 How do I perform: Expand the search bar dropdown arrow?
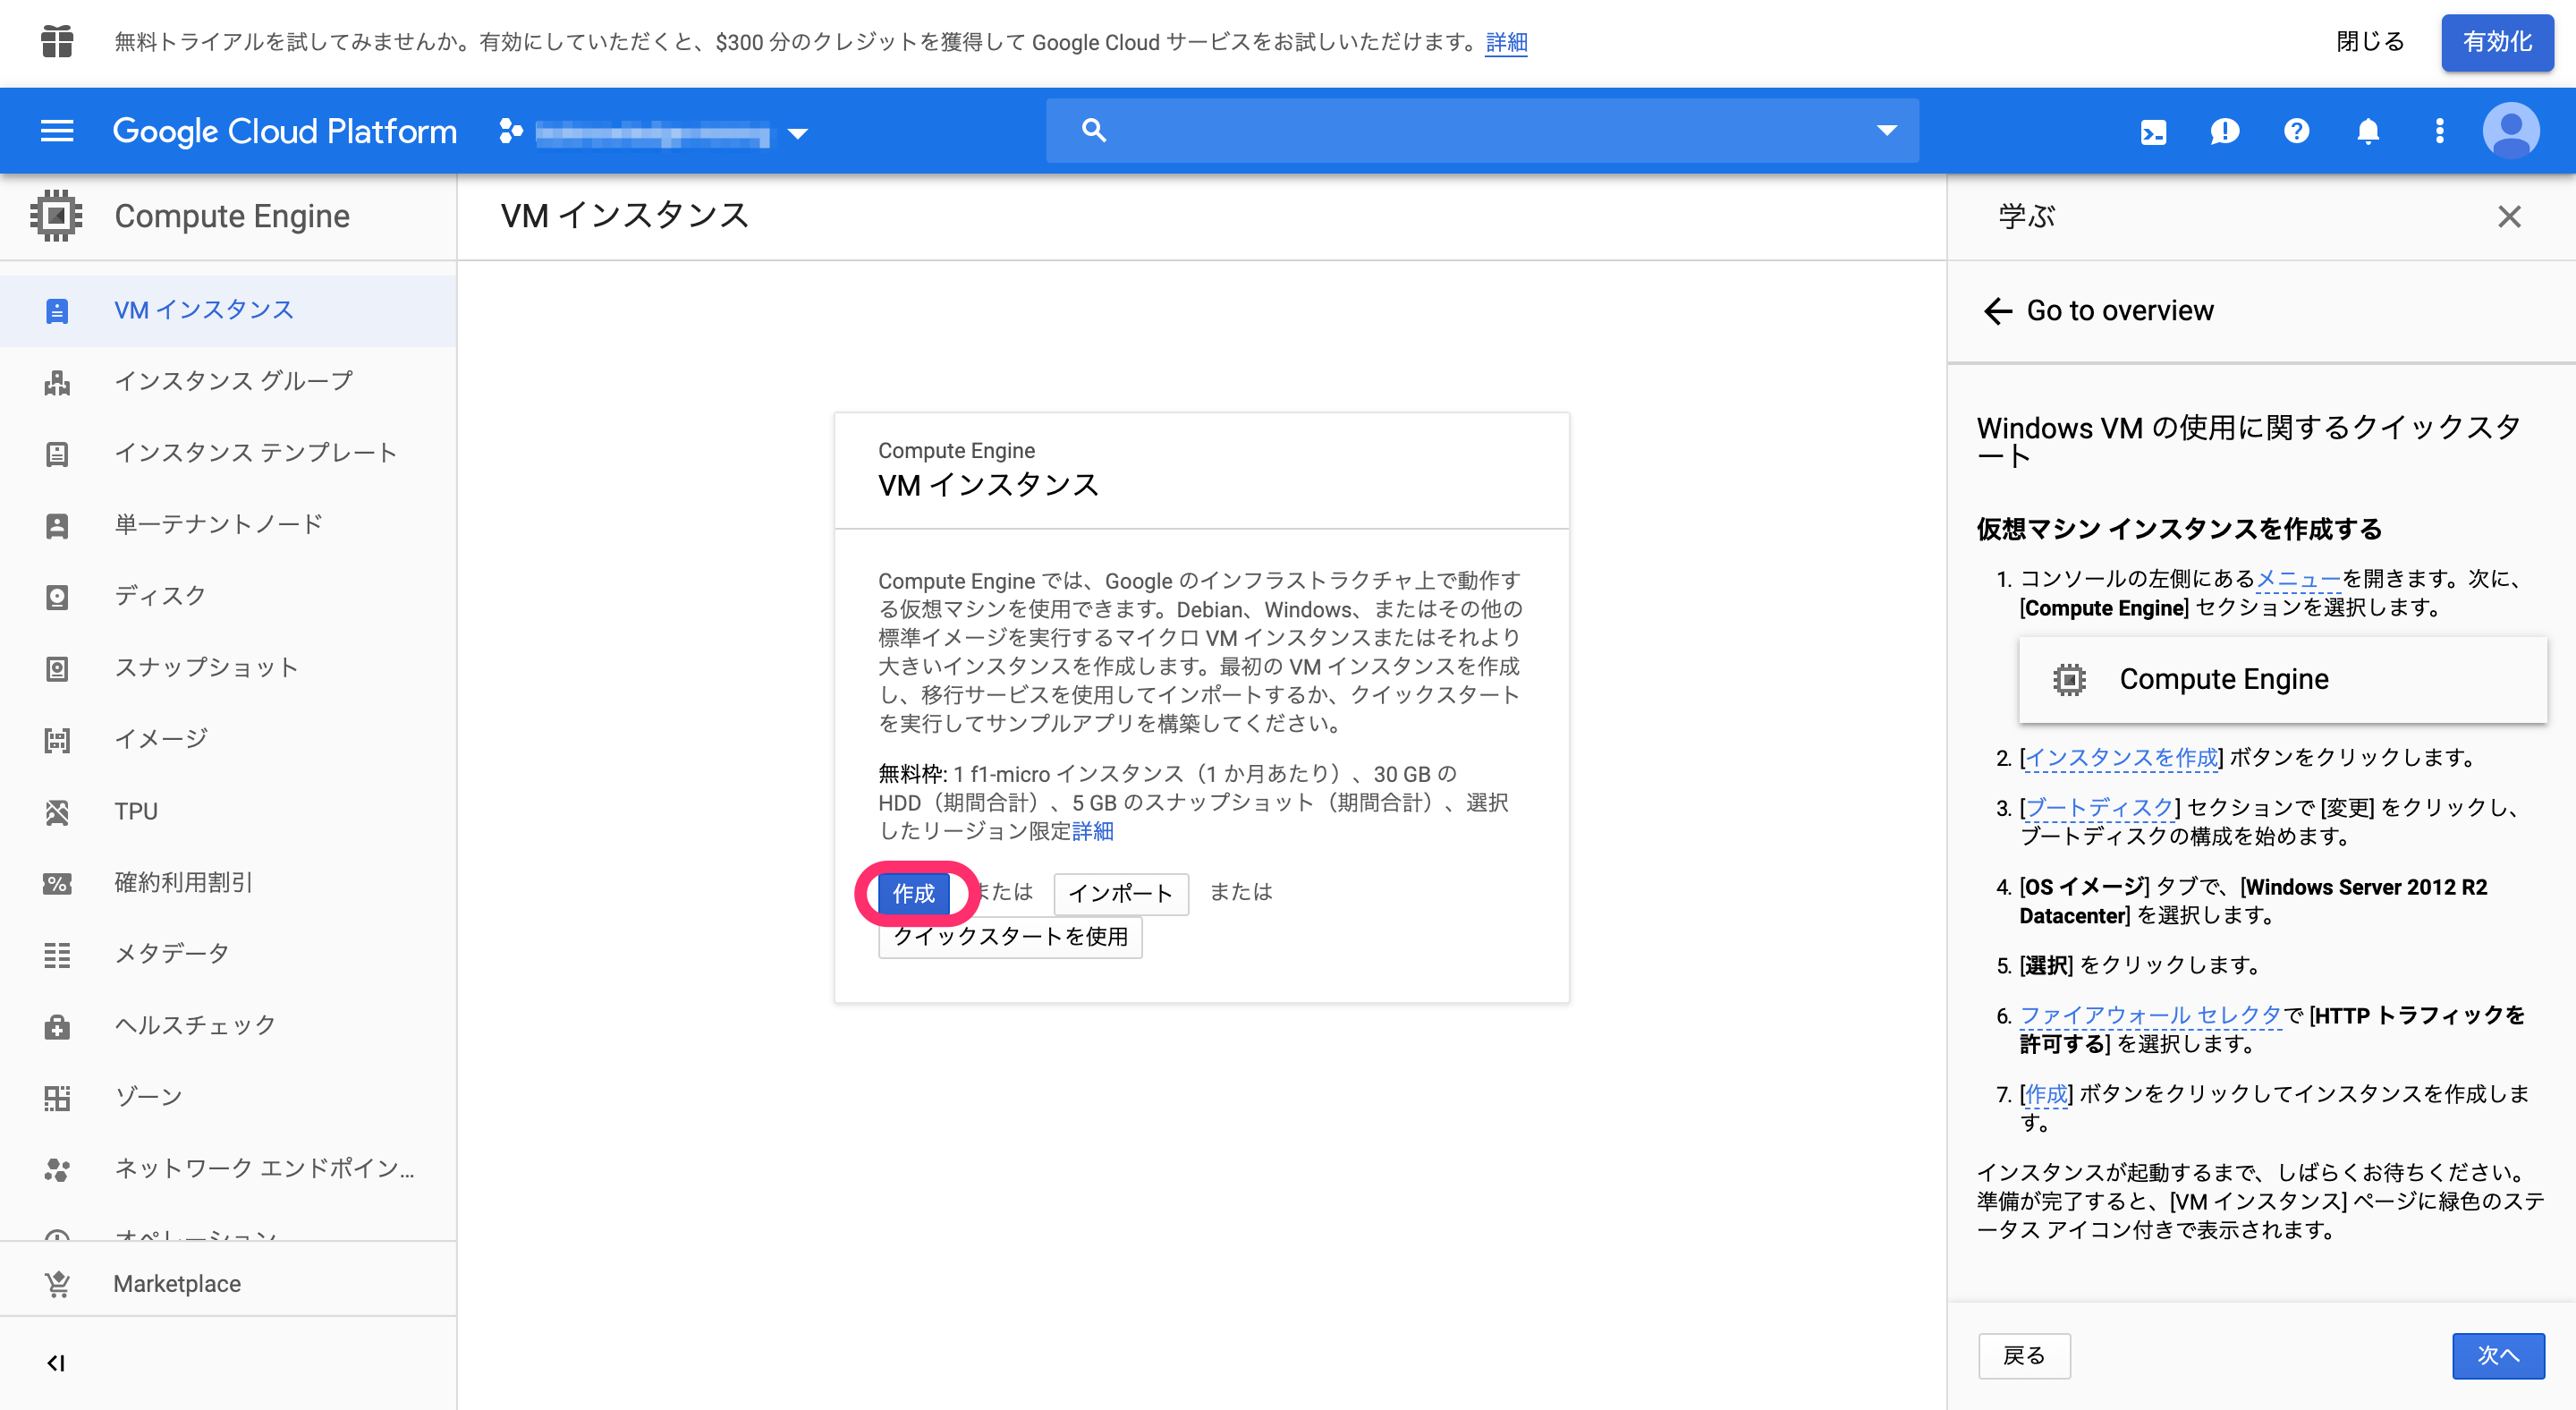pos(1886,130)
